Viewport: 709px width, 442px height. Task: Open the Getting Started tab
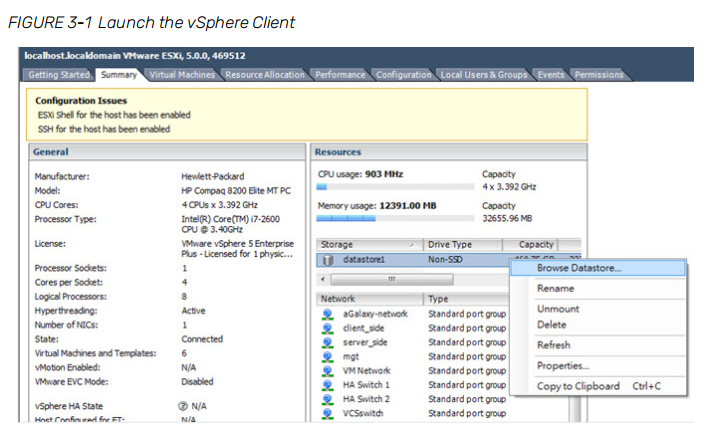click(59, 75)
